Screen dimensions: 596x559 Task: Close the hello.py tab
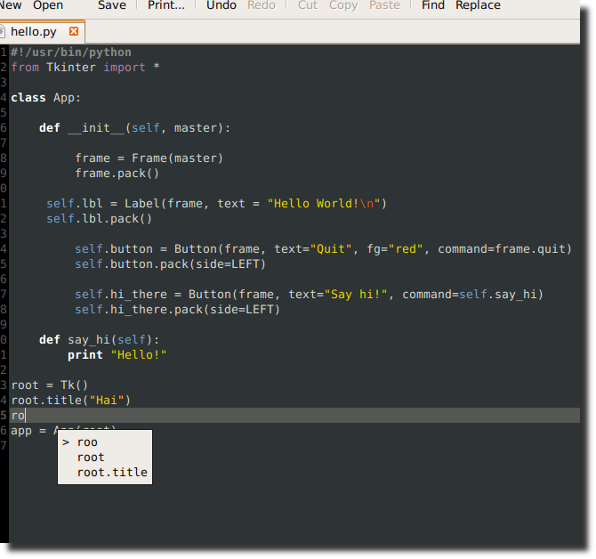(74, 31)
